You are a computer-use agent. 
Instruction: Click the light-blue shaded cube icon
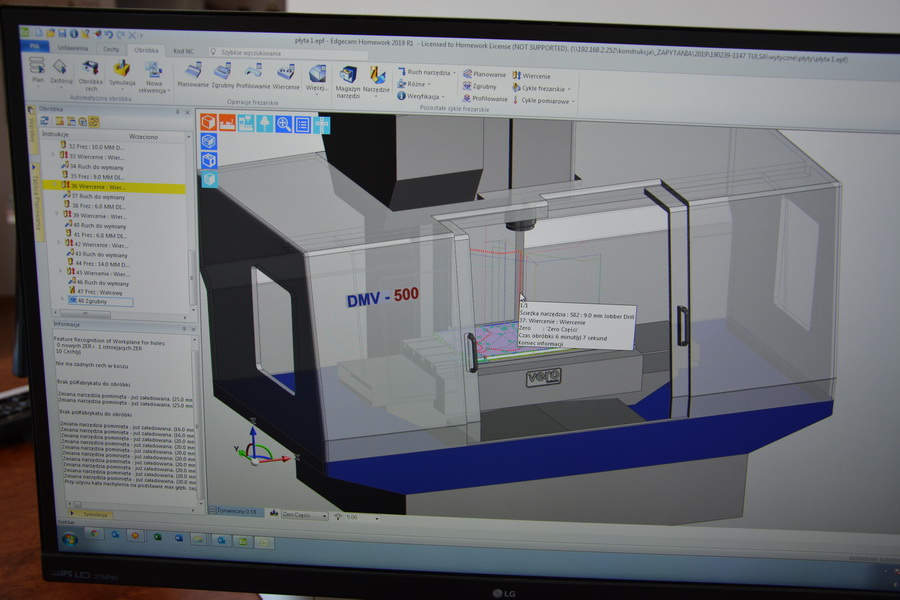tap(210, 179)
